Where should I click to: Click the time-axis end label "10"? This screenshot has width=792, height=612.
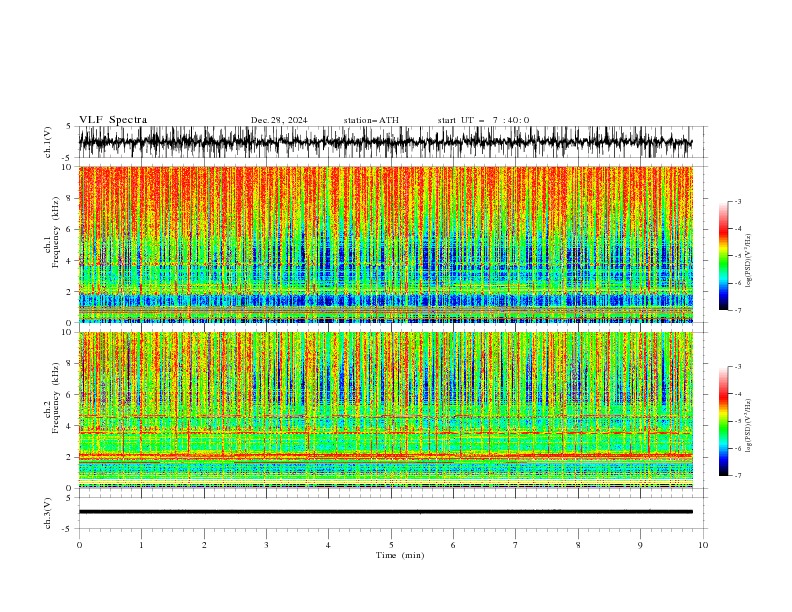[x=703, y=545]
